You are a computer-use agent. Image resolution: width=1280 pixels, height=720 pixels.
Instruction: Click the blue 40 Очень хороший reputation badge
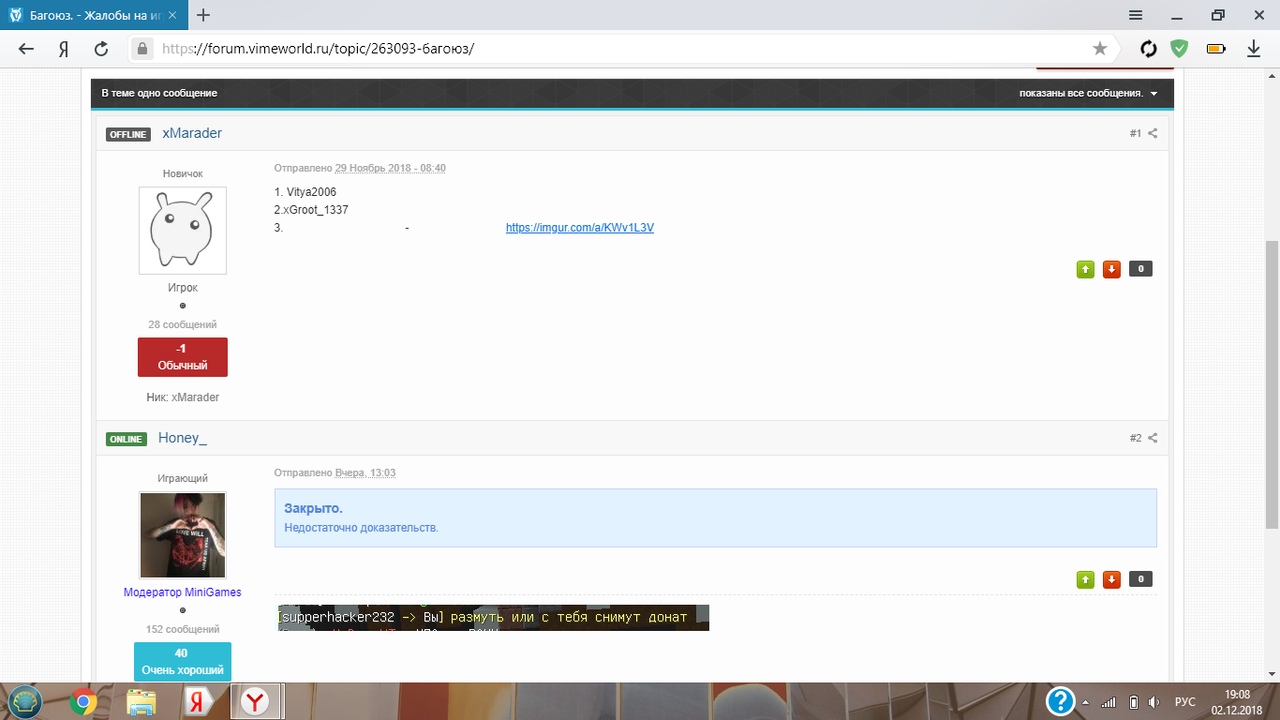[x=182, y=661]
